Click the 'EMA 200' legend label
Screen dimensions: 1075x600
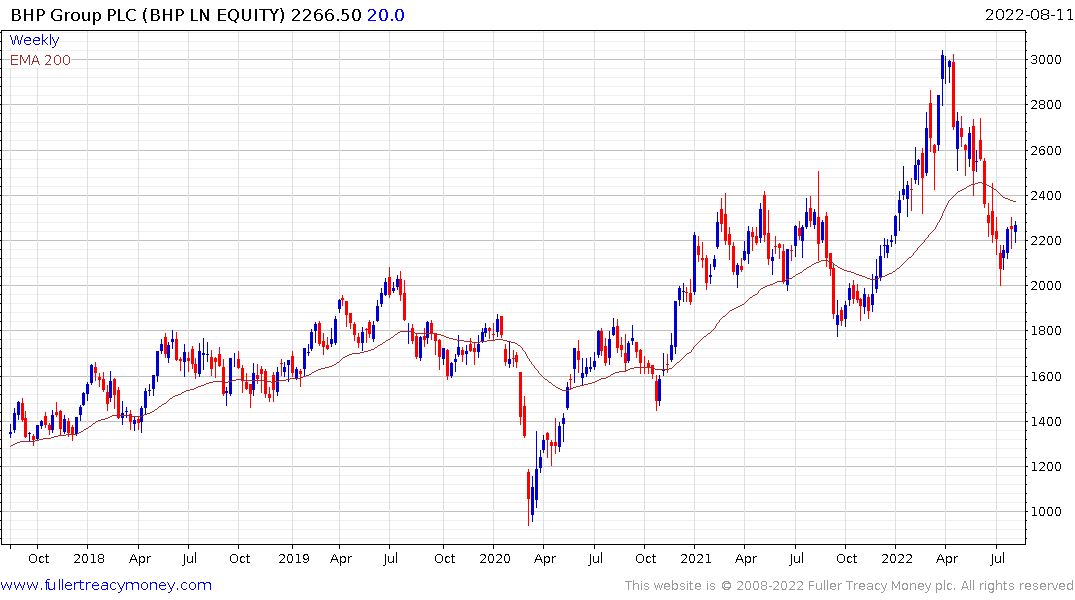pyautogui.click(x=40, y=60)
